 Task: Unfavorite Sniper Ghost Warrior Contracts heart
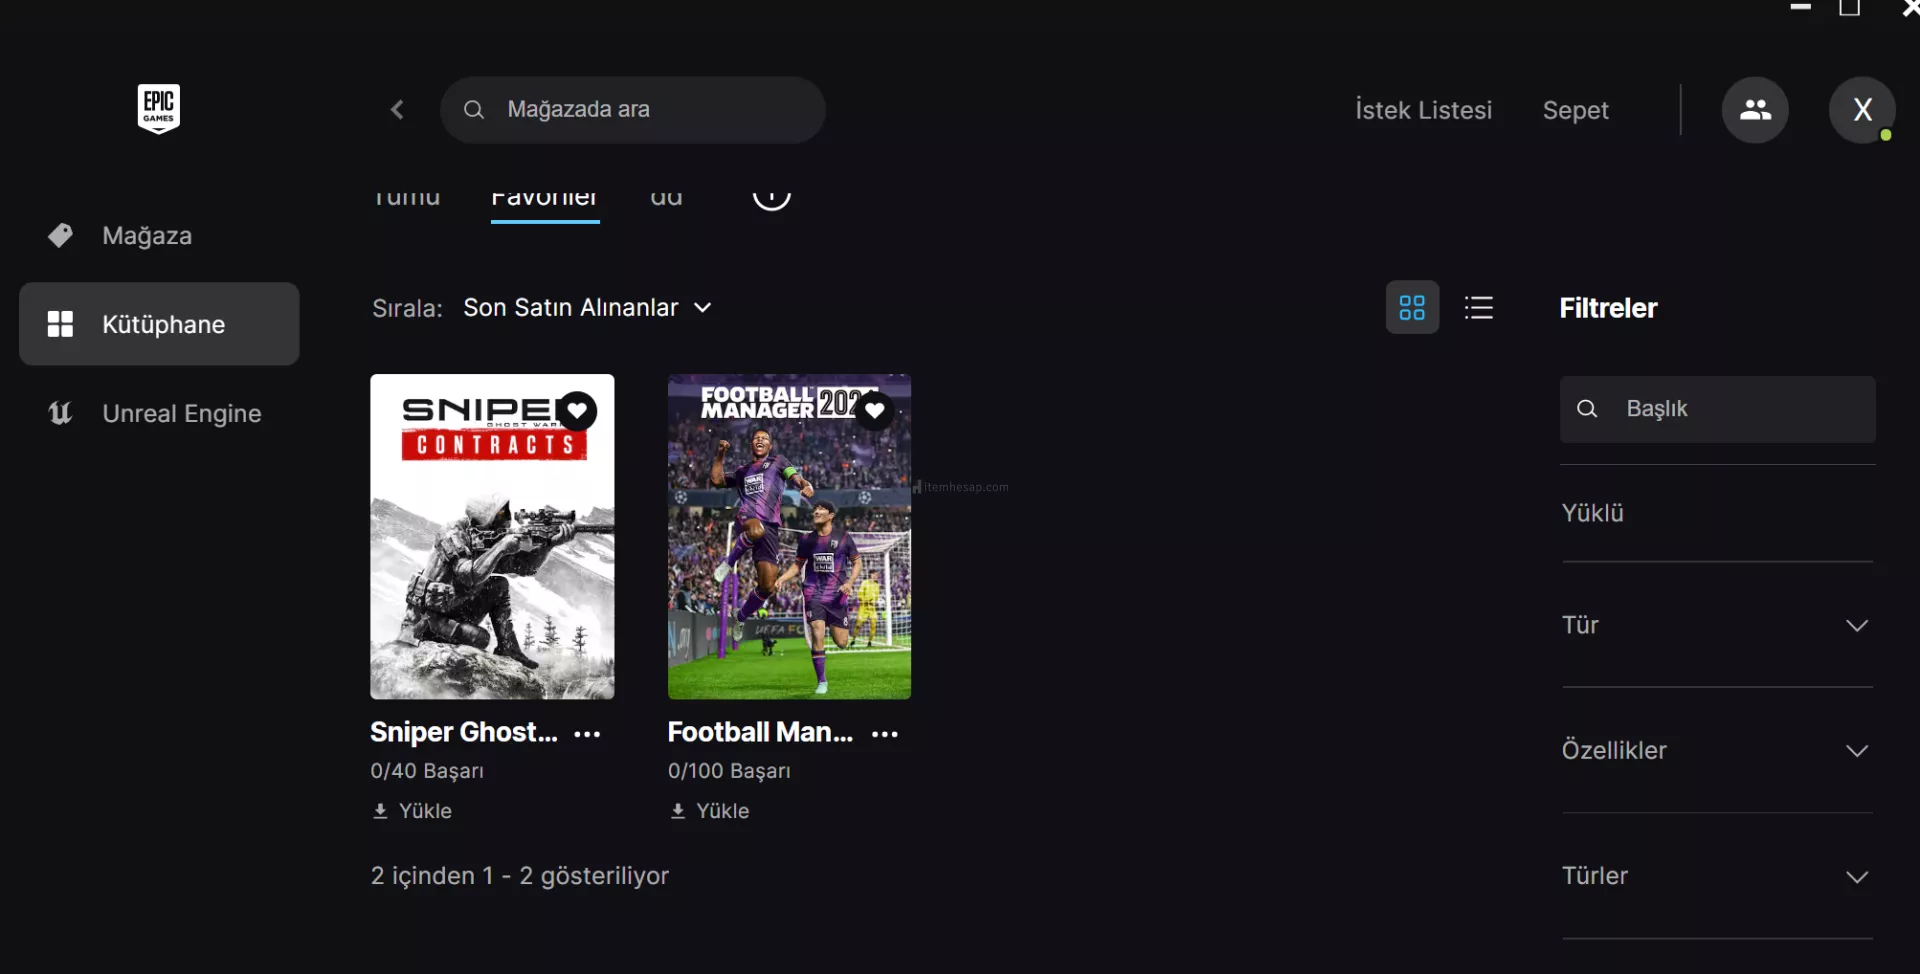(x=577, y=410)
